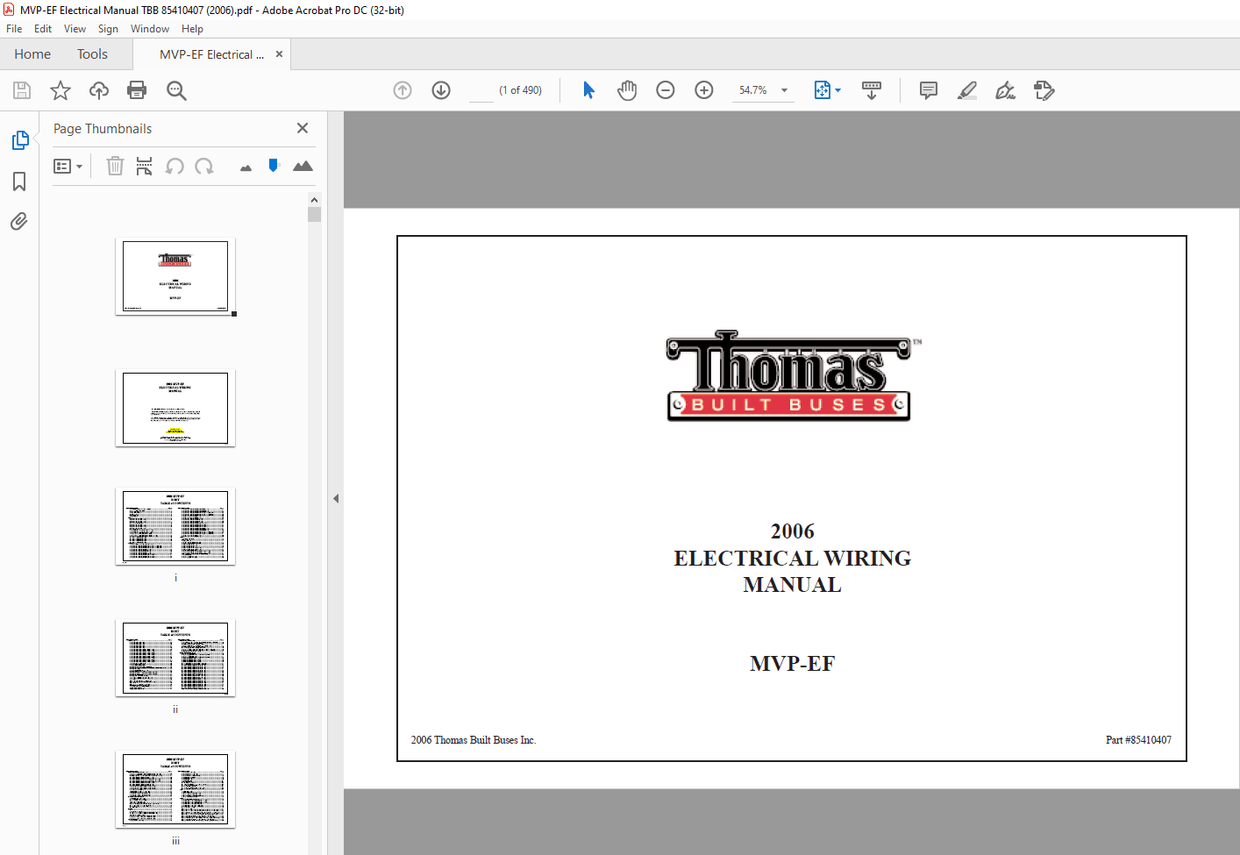Viewport: 1240px width, 855px height.
Task: Expand the thumbnails Options menu dropdown
Action: click(x=68, y=166)
